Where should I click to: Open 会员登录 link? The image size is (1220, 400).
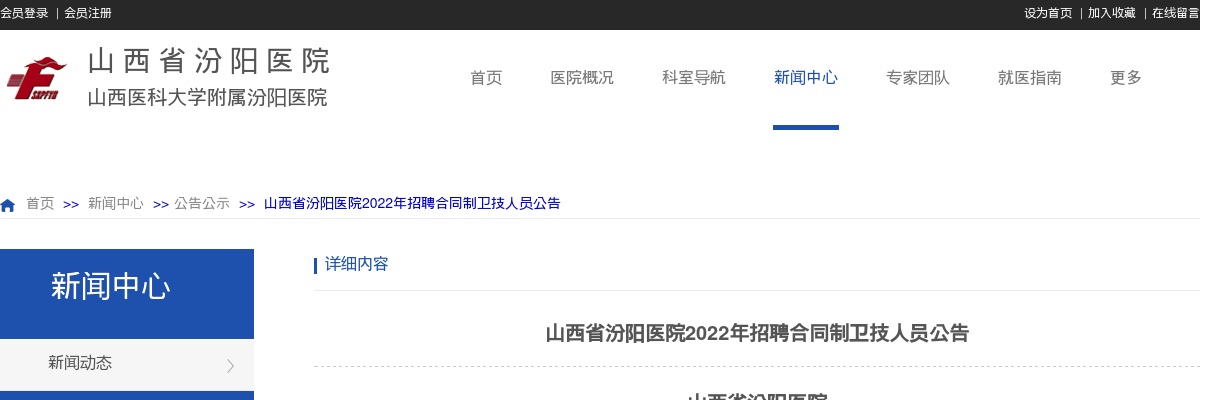tap(24, 13)
